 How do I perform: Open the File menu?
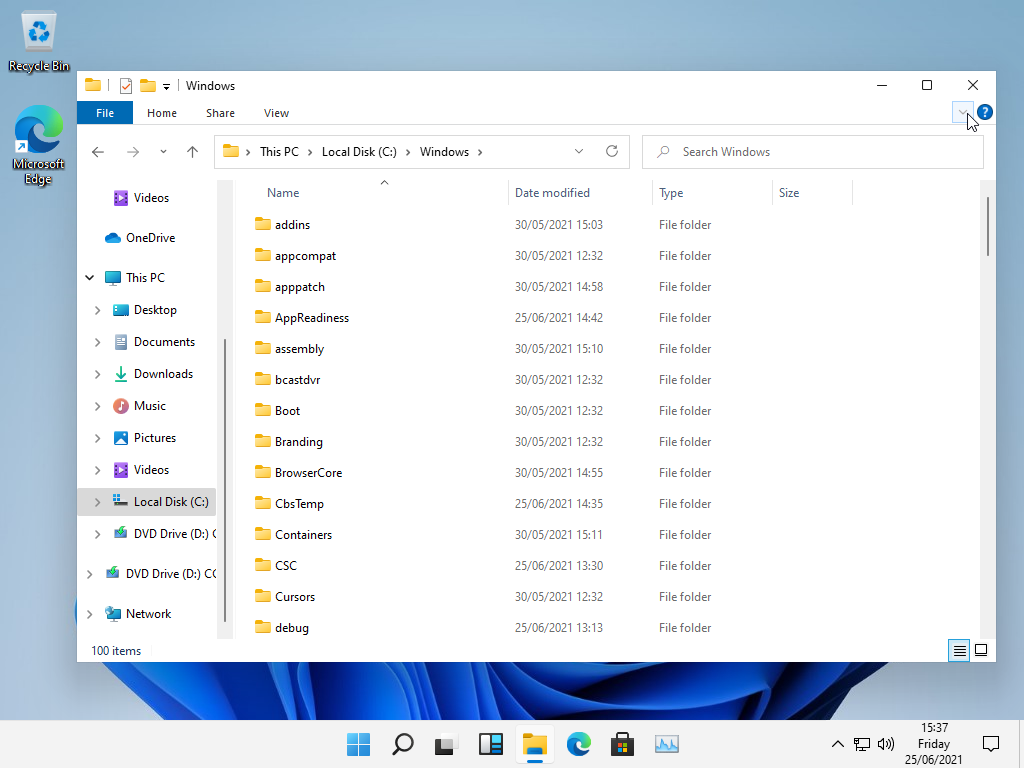click(x=105, y=113)
